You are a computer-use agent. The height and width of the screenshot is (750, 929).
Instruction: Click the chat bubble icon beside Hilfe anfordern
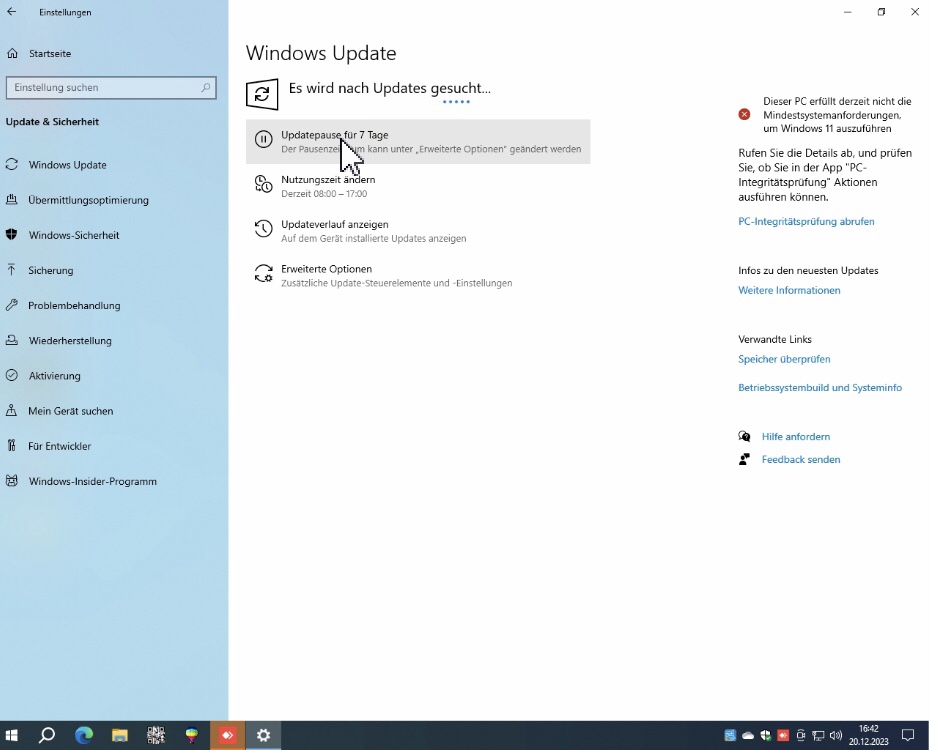[x=744, y=437]
